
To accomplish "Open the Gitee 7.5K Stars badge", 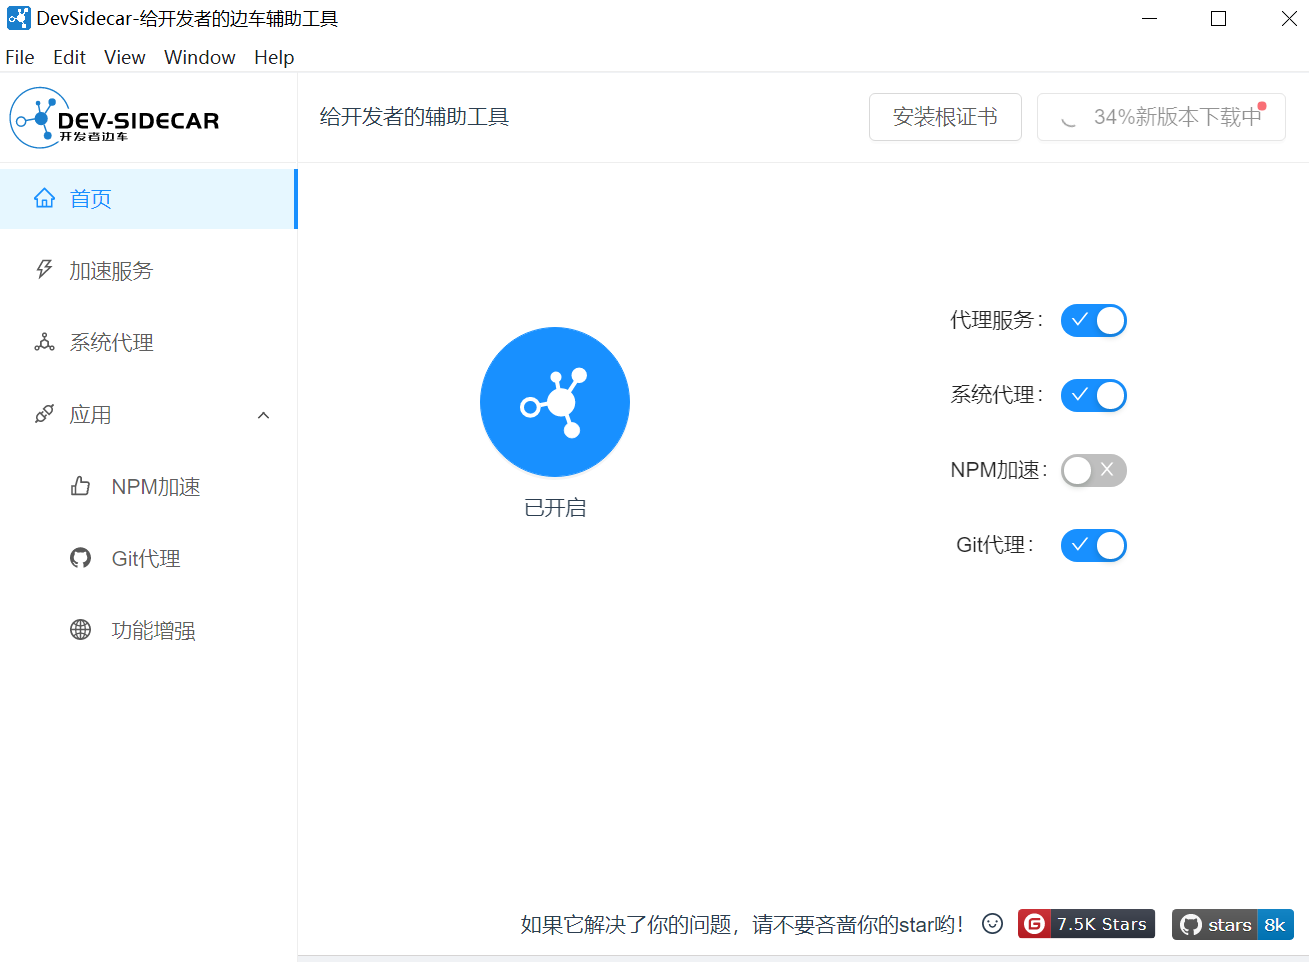I will (1086, 923).
